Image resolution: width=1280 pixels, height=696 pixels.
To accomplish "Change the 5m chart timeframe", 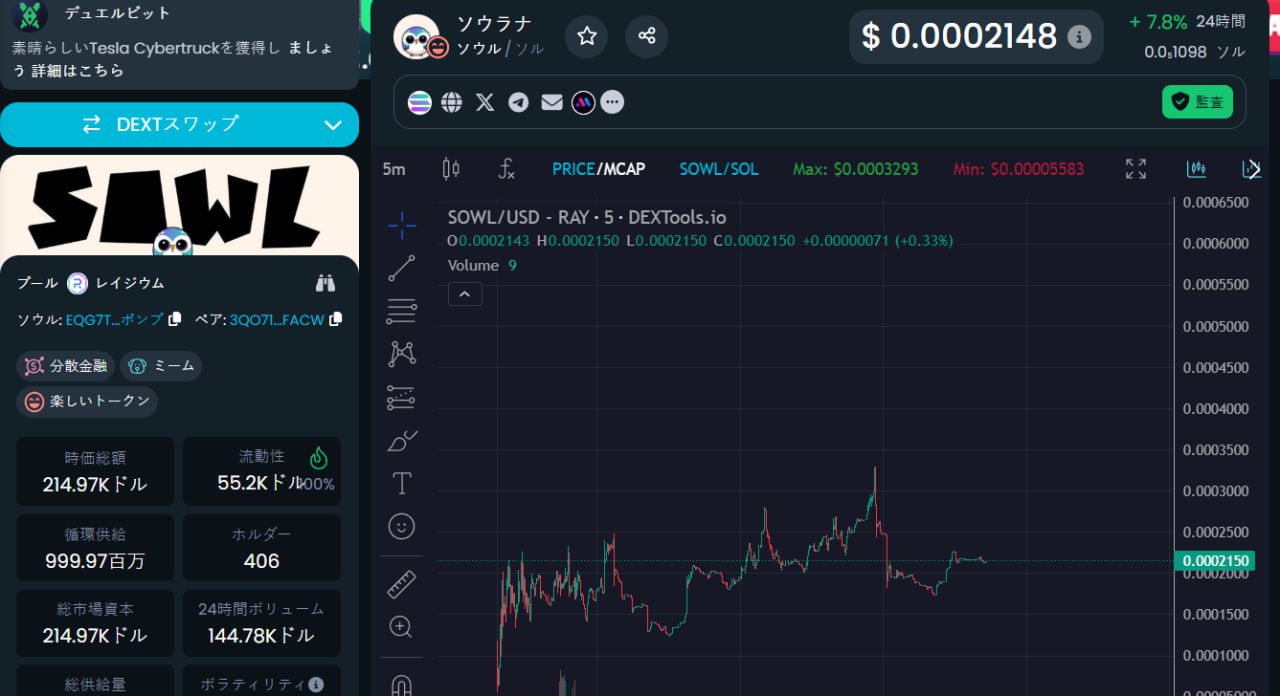I will pos(394,169).
